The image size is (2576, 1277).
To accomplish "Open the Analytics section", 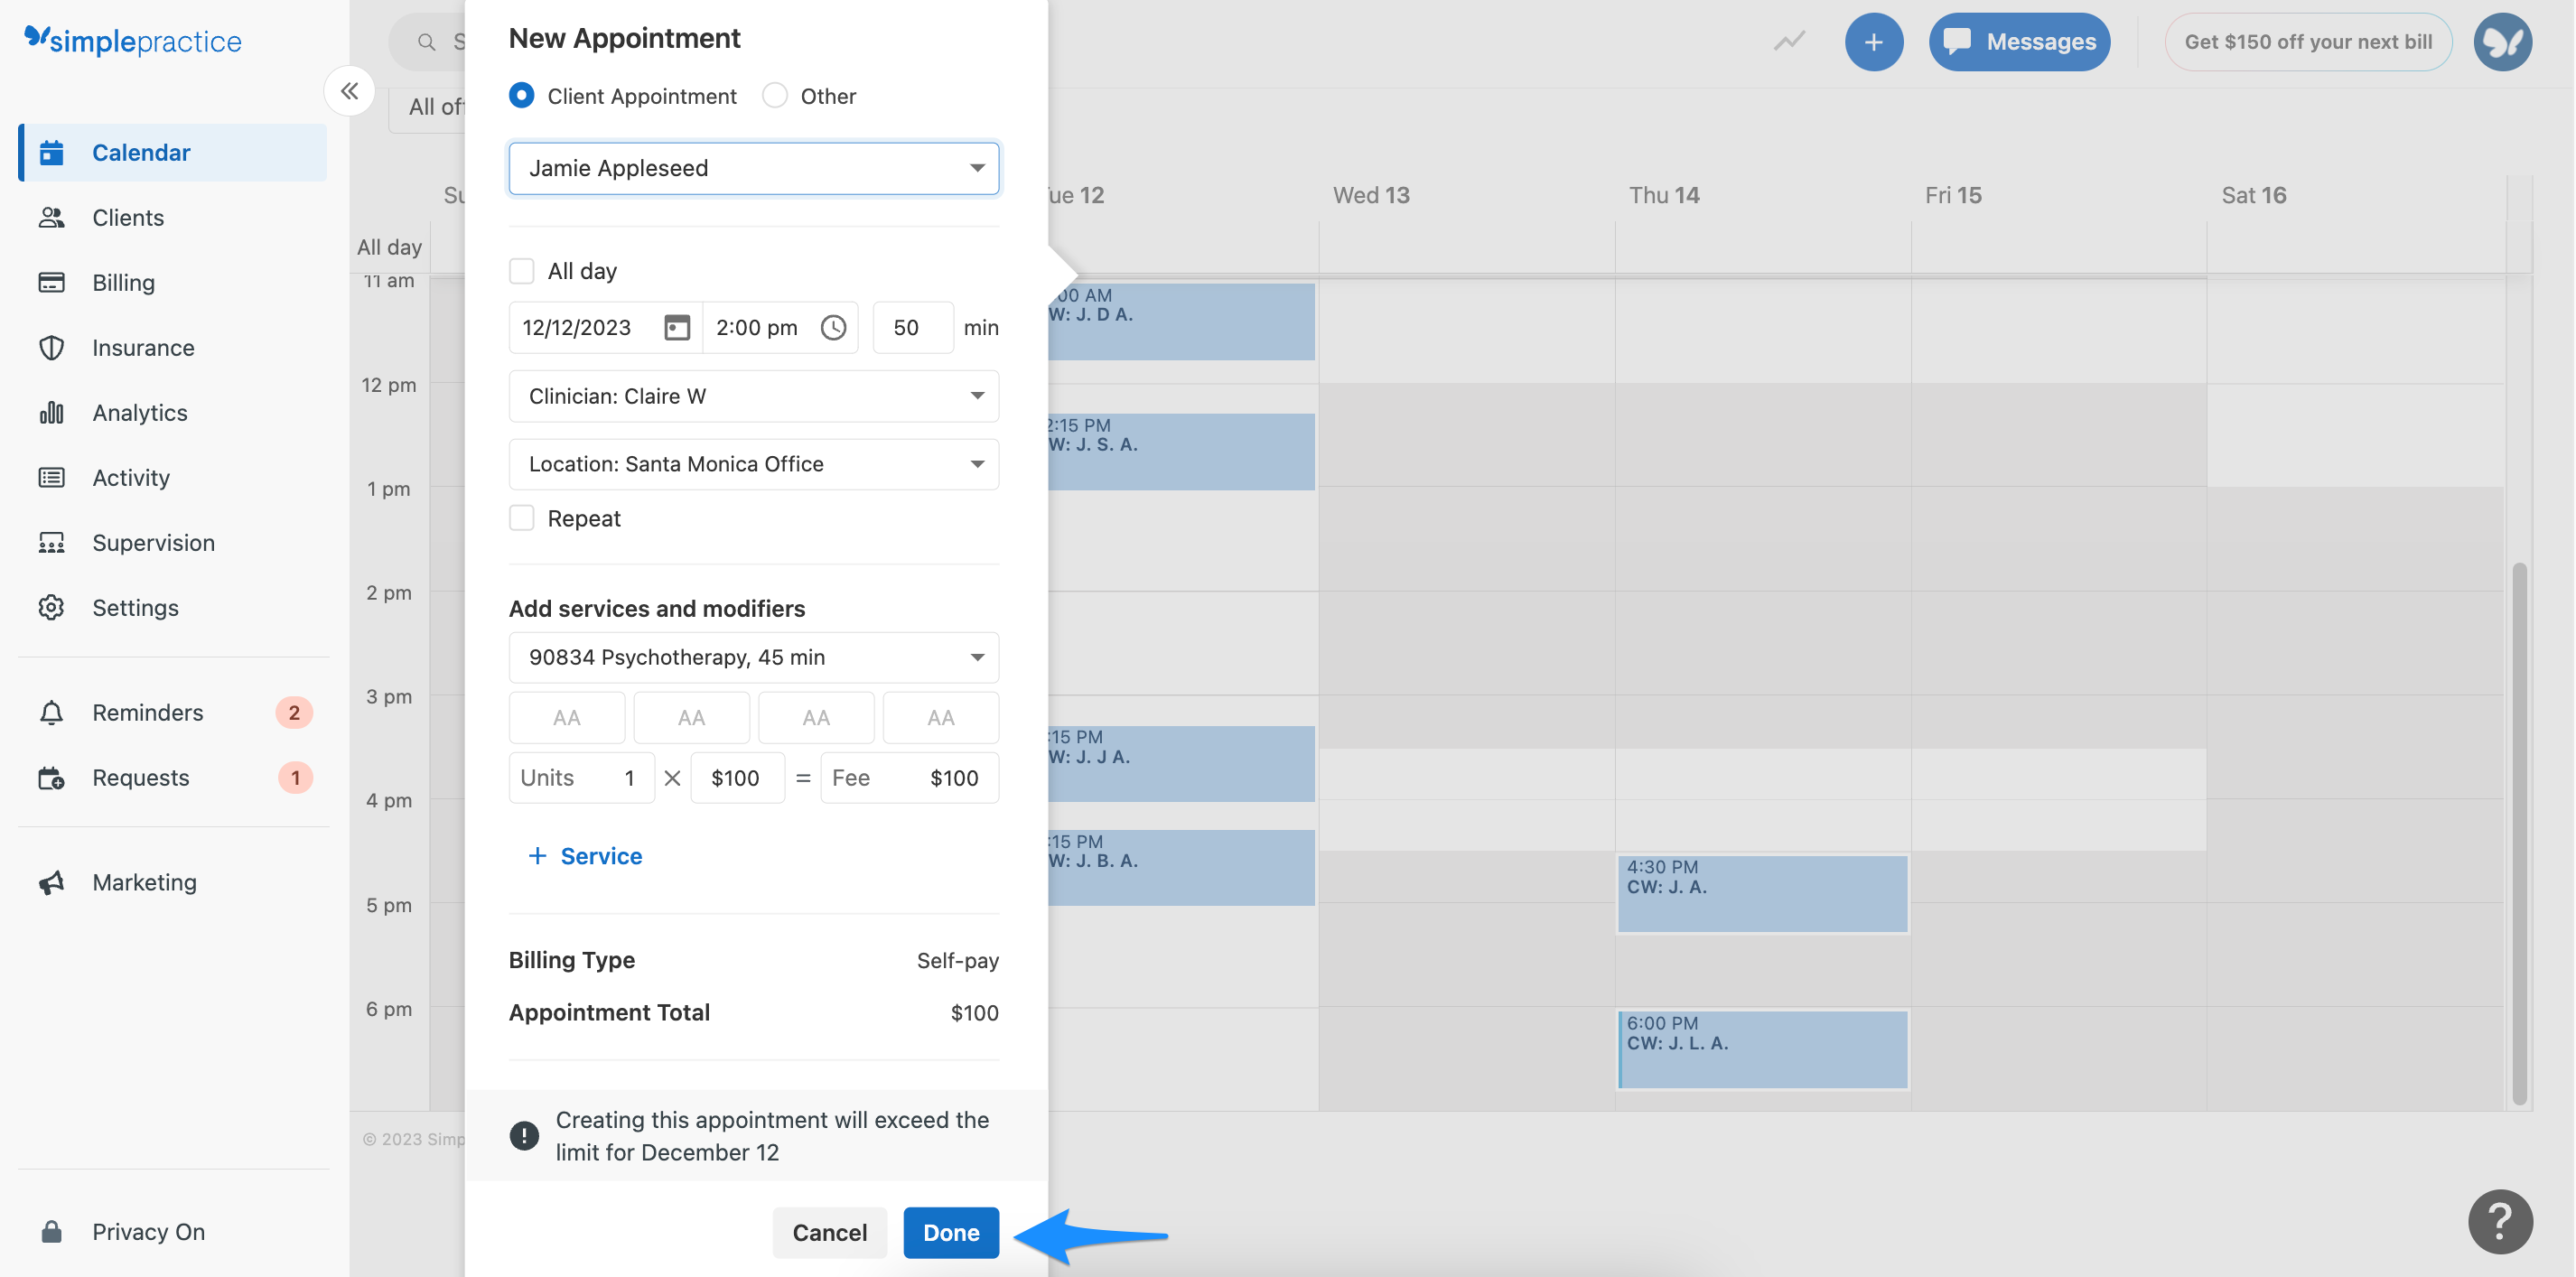I will click(x=139, y=412).
